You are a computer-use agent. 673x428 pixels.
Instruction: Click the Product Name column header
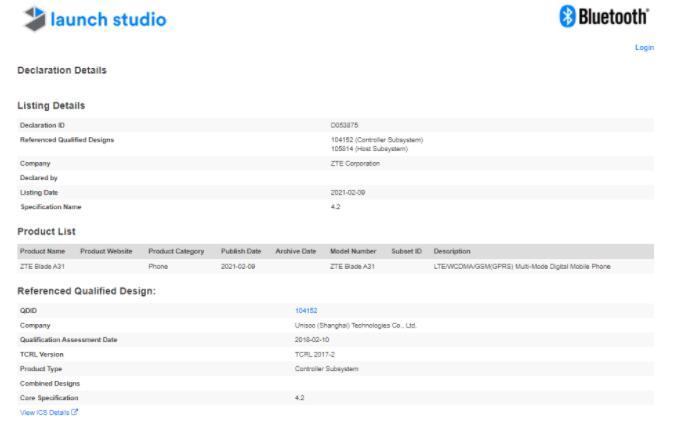point(42,251)
